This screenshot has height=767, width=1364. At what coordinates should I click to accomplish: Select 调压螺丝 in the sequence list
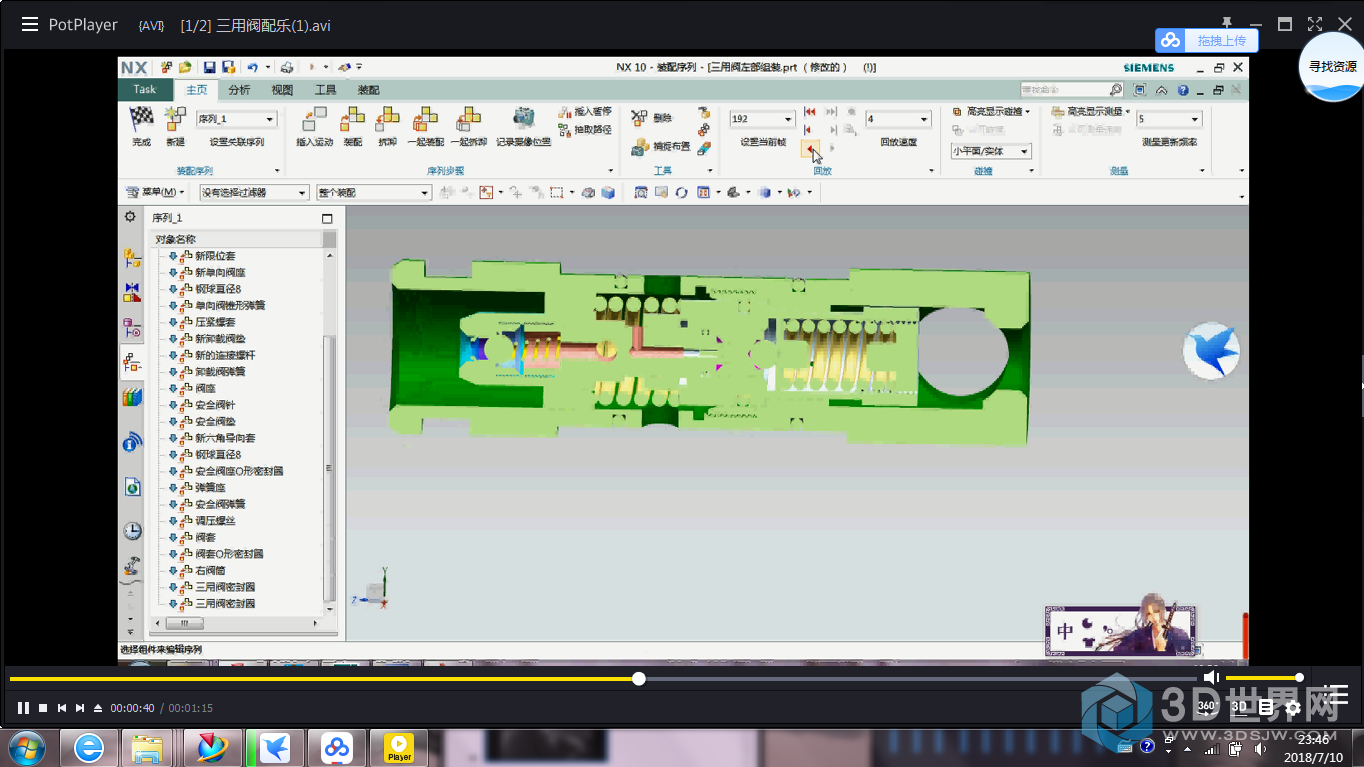coord(215,521)
